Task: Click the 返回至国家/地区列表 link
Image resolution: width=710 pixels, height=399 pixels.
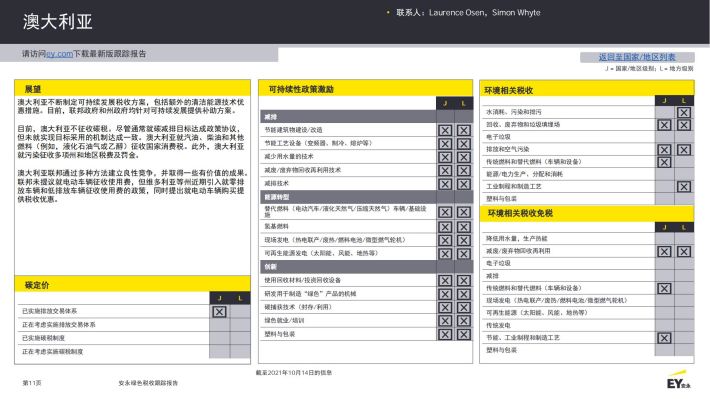Action: (637, 57)
